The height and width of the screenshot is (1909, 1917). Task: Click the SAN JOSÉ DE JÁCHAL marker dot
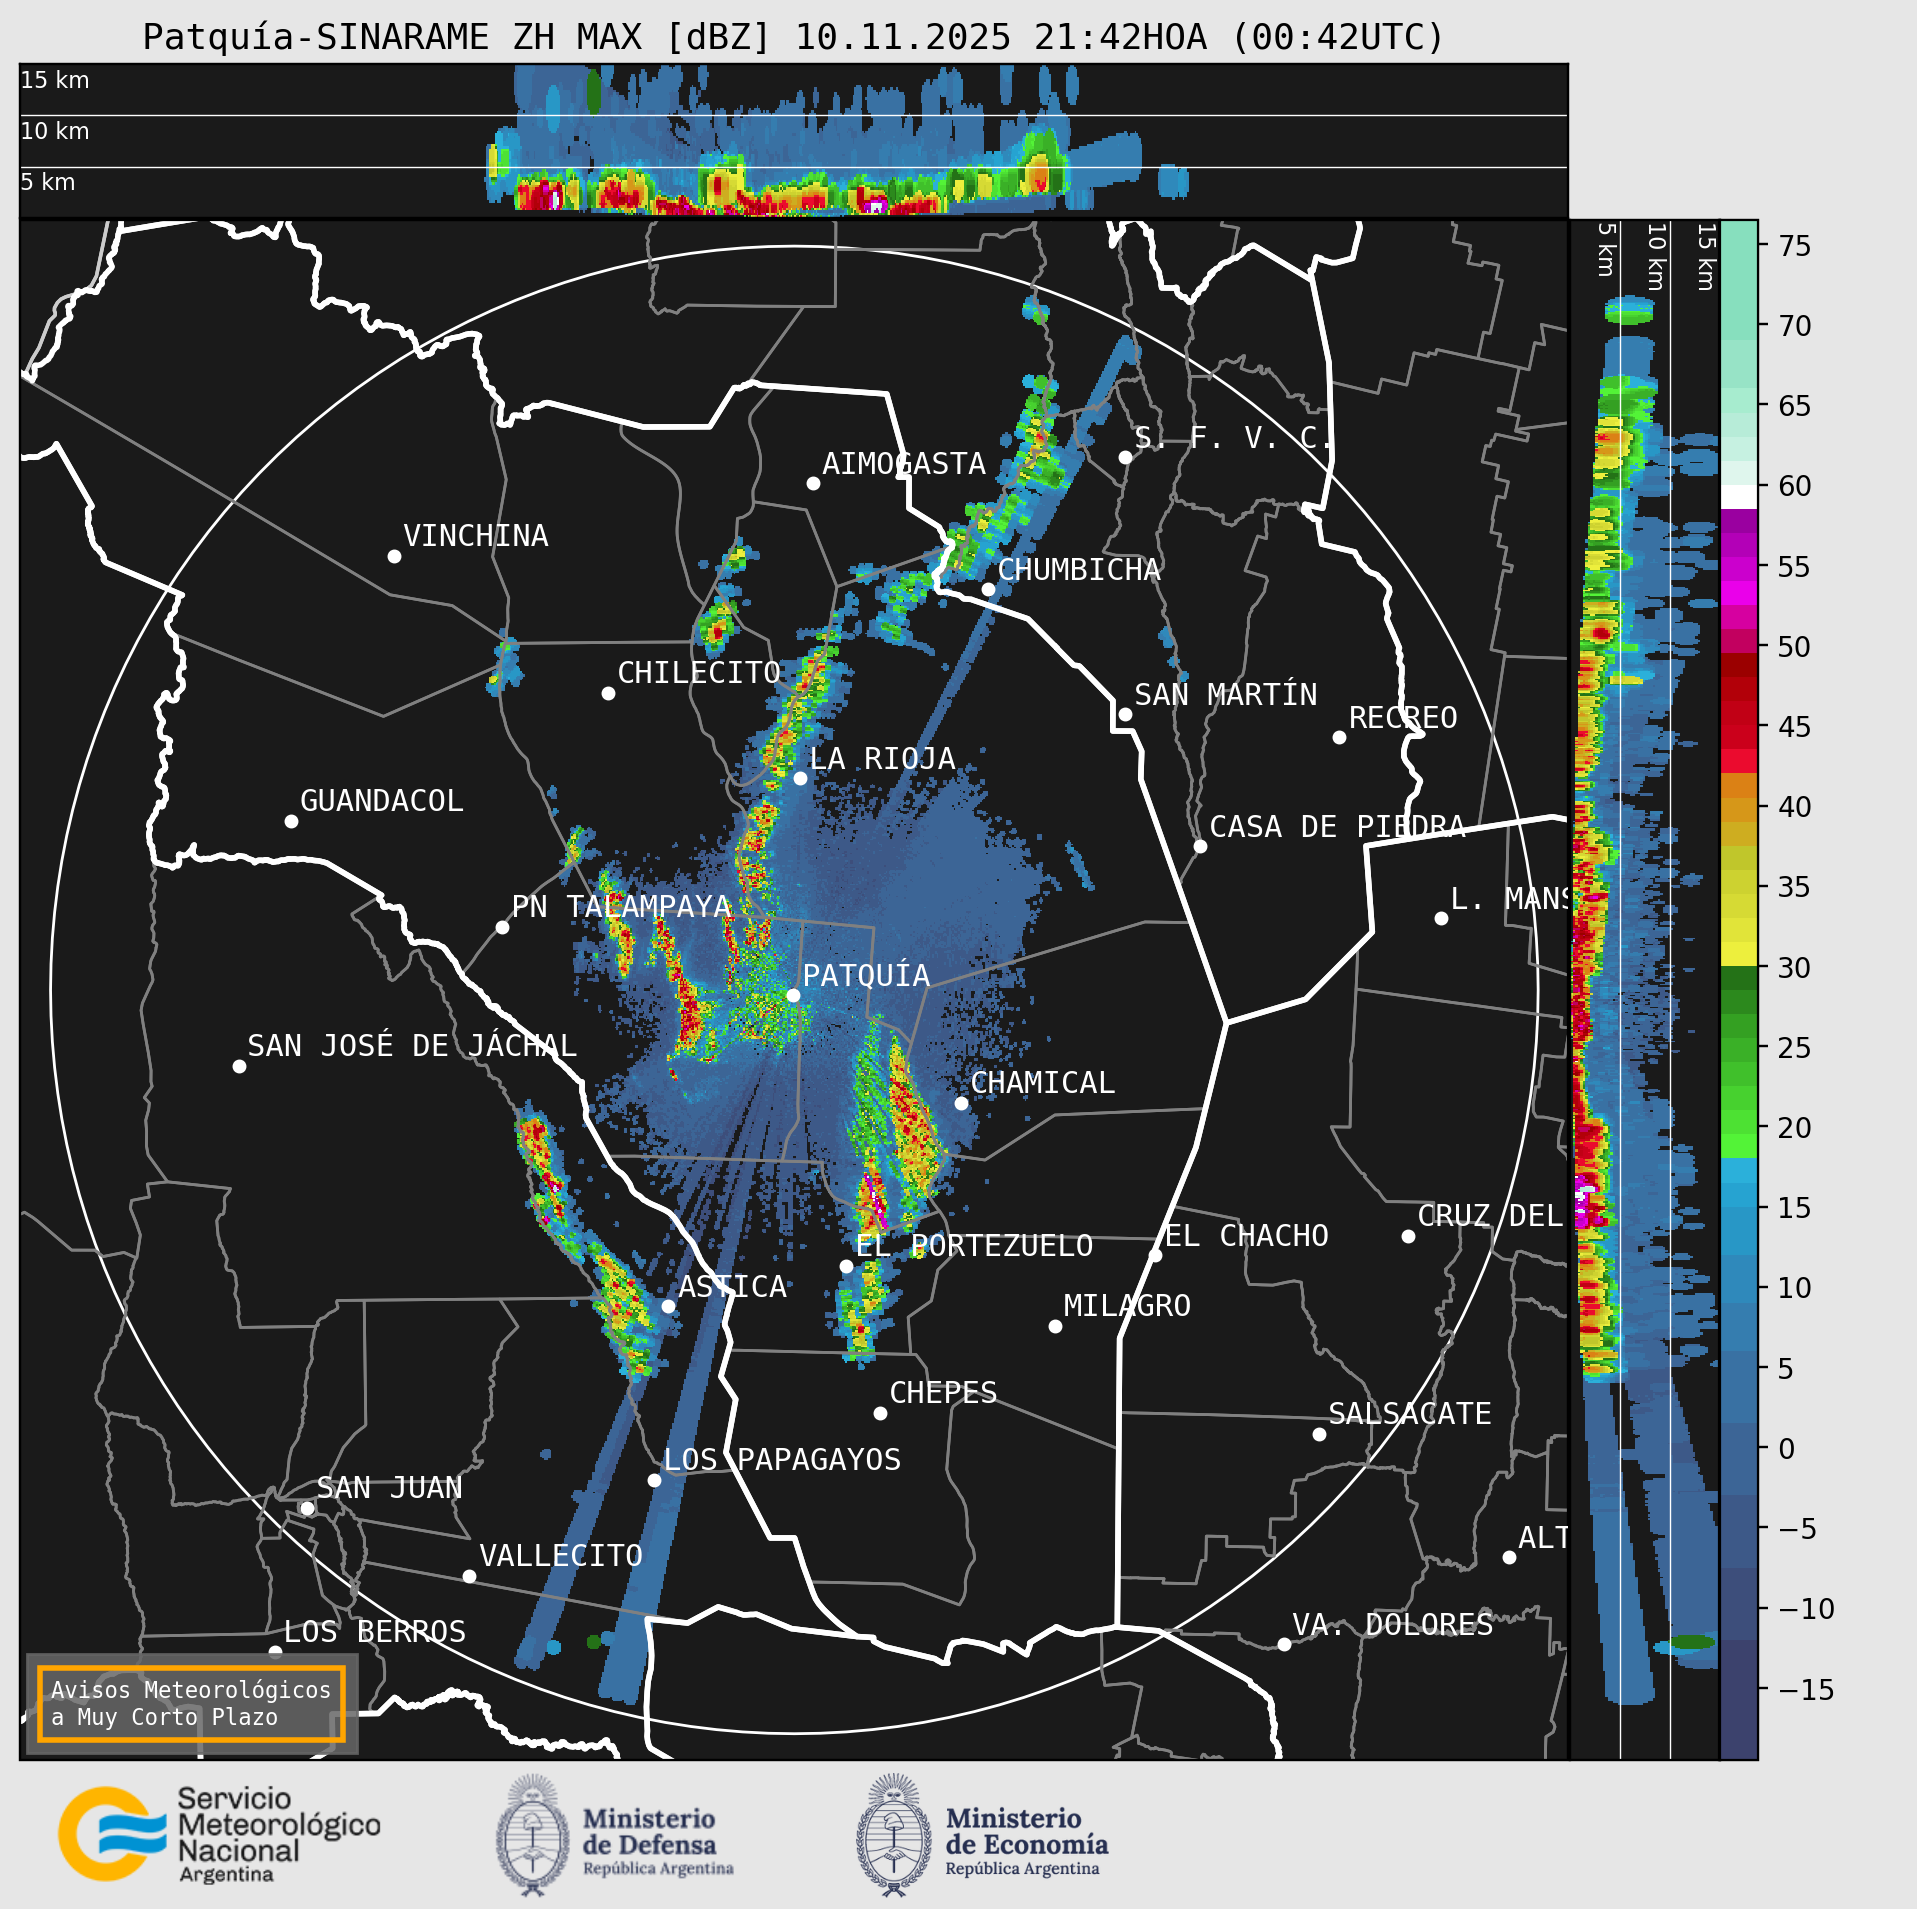239,1066
